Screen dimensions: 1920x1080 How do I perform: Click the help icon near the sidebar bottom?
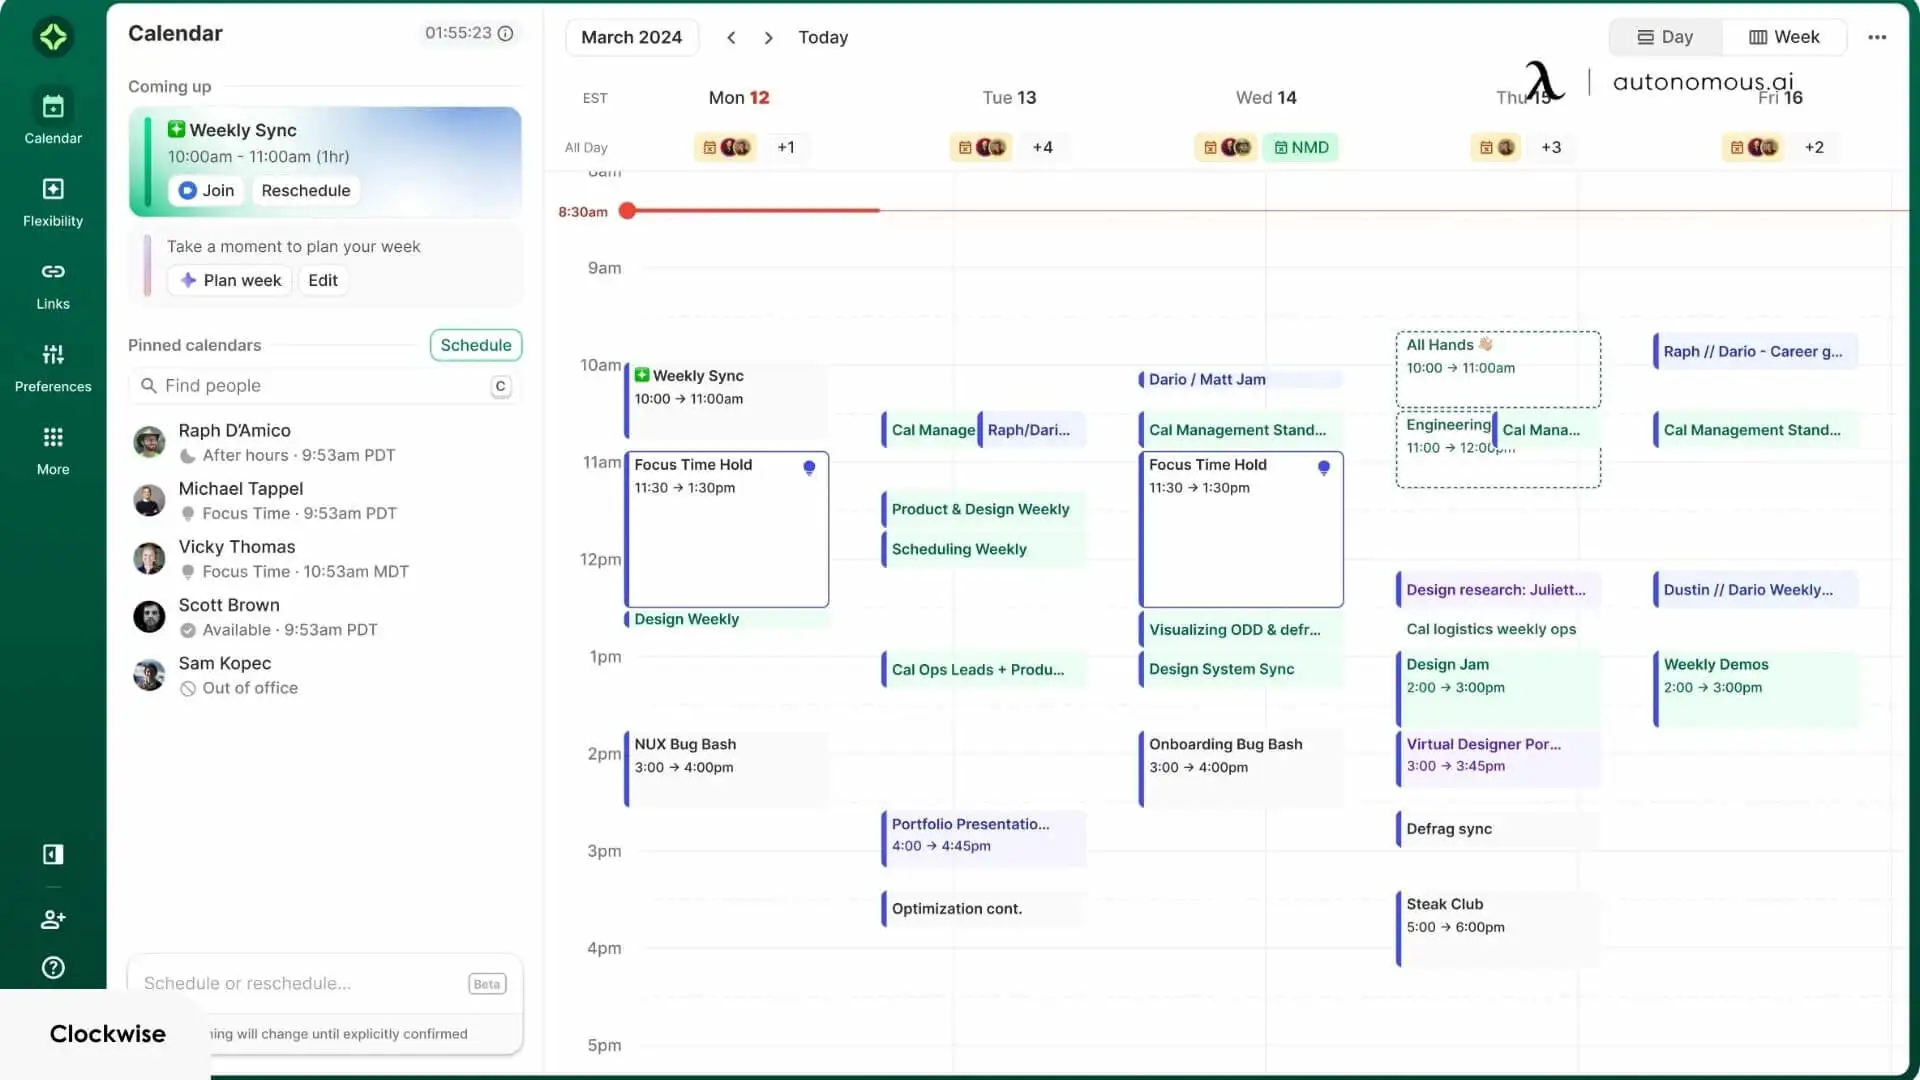coord(52,967)
